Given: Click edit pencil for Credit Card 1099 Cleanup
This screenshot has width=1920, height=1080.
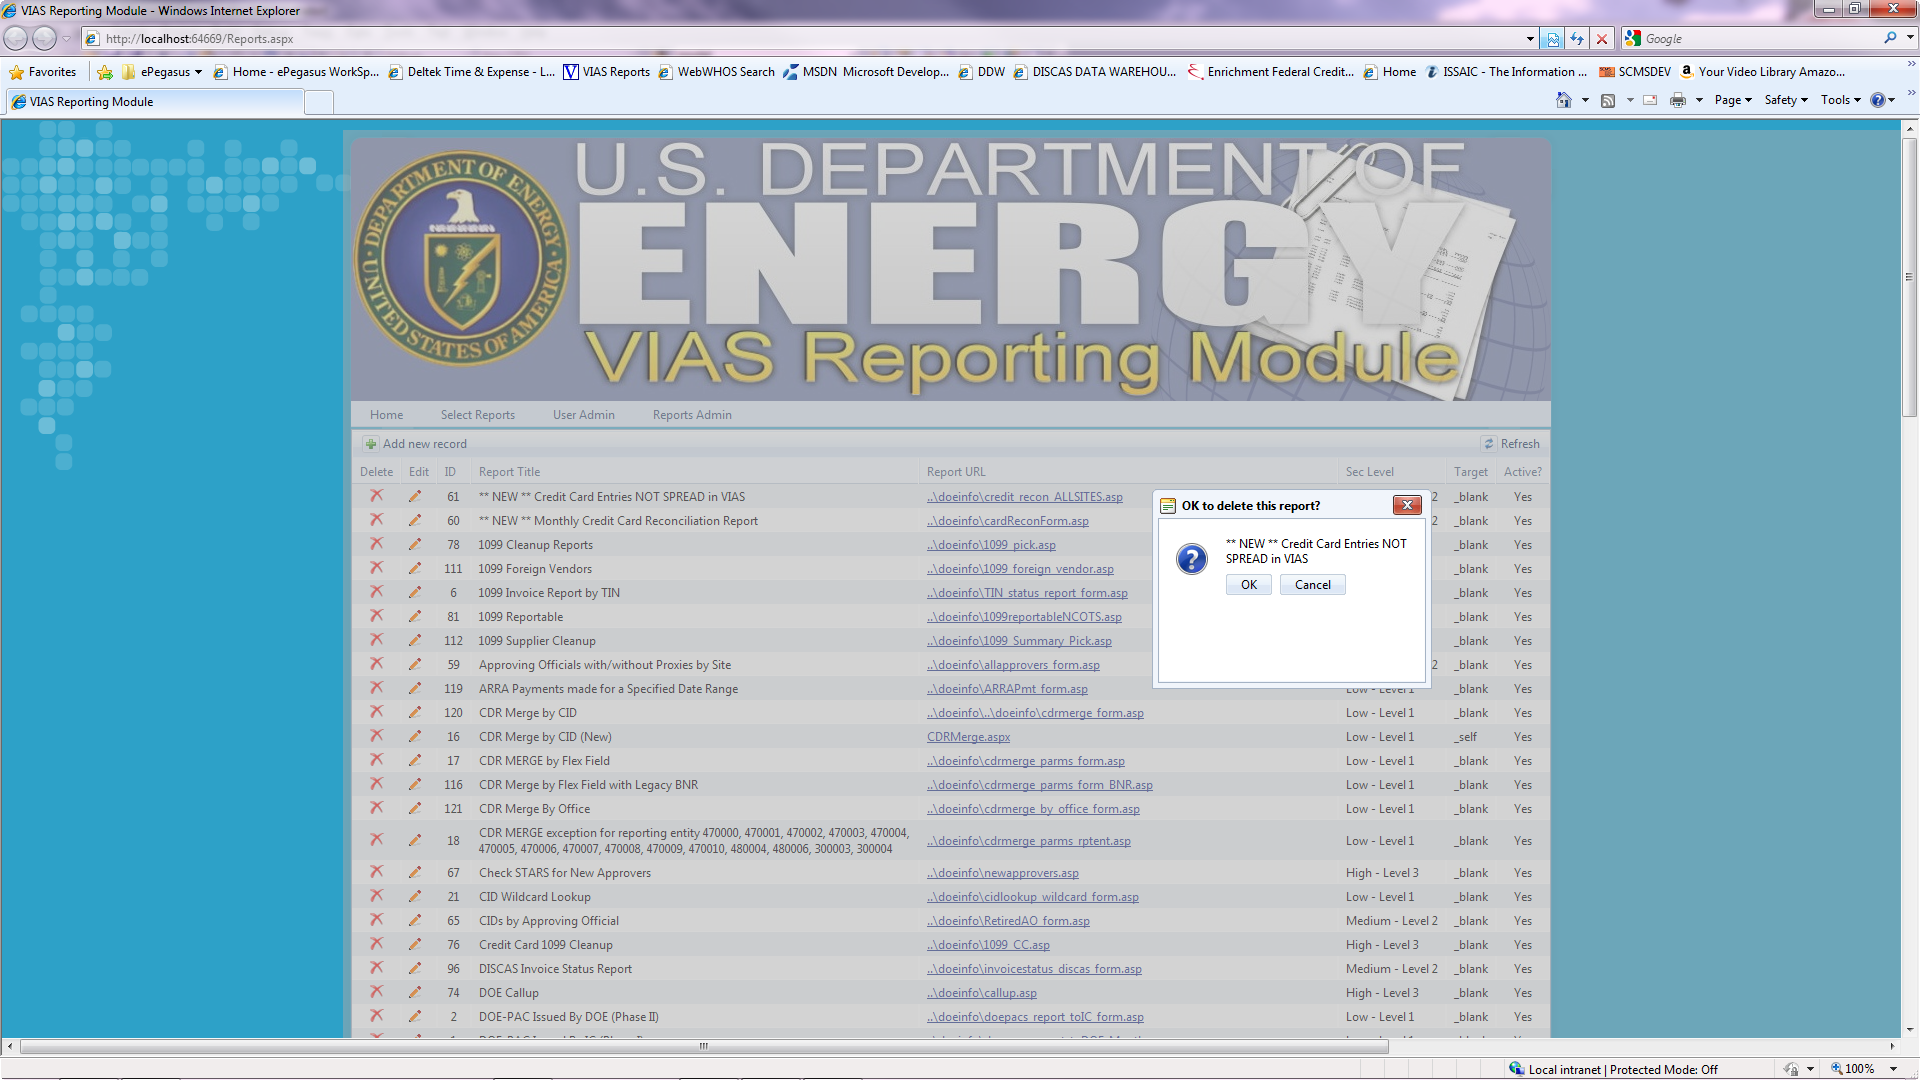Looking at the screenshot, I should click(414, 945).
